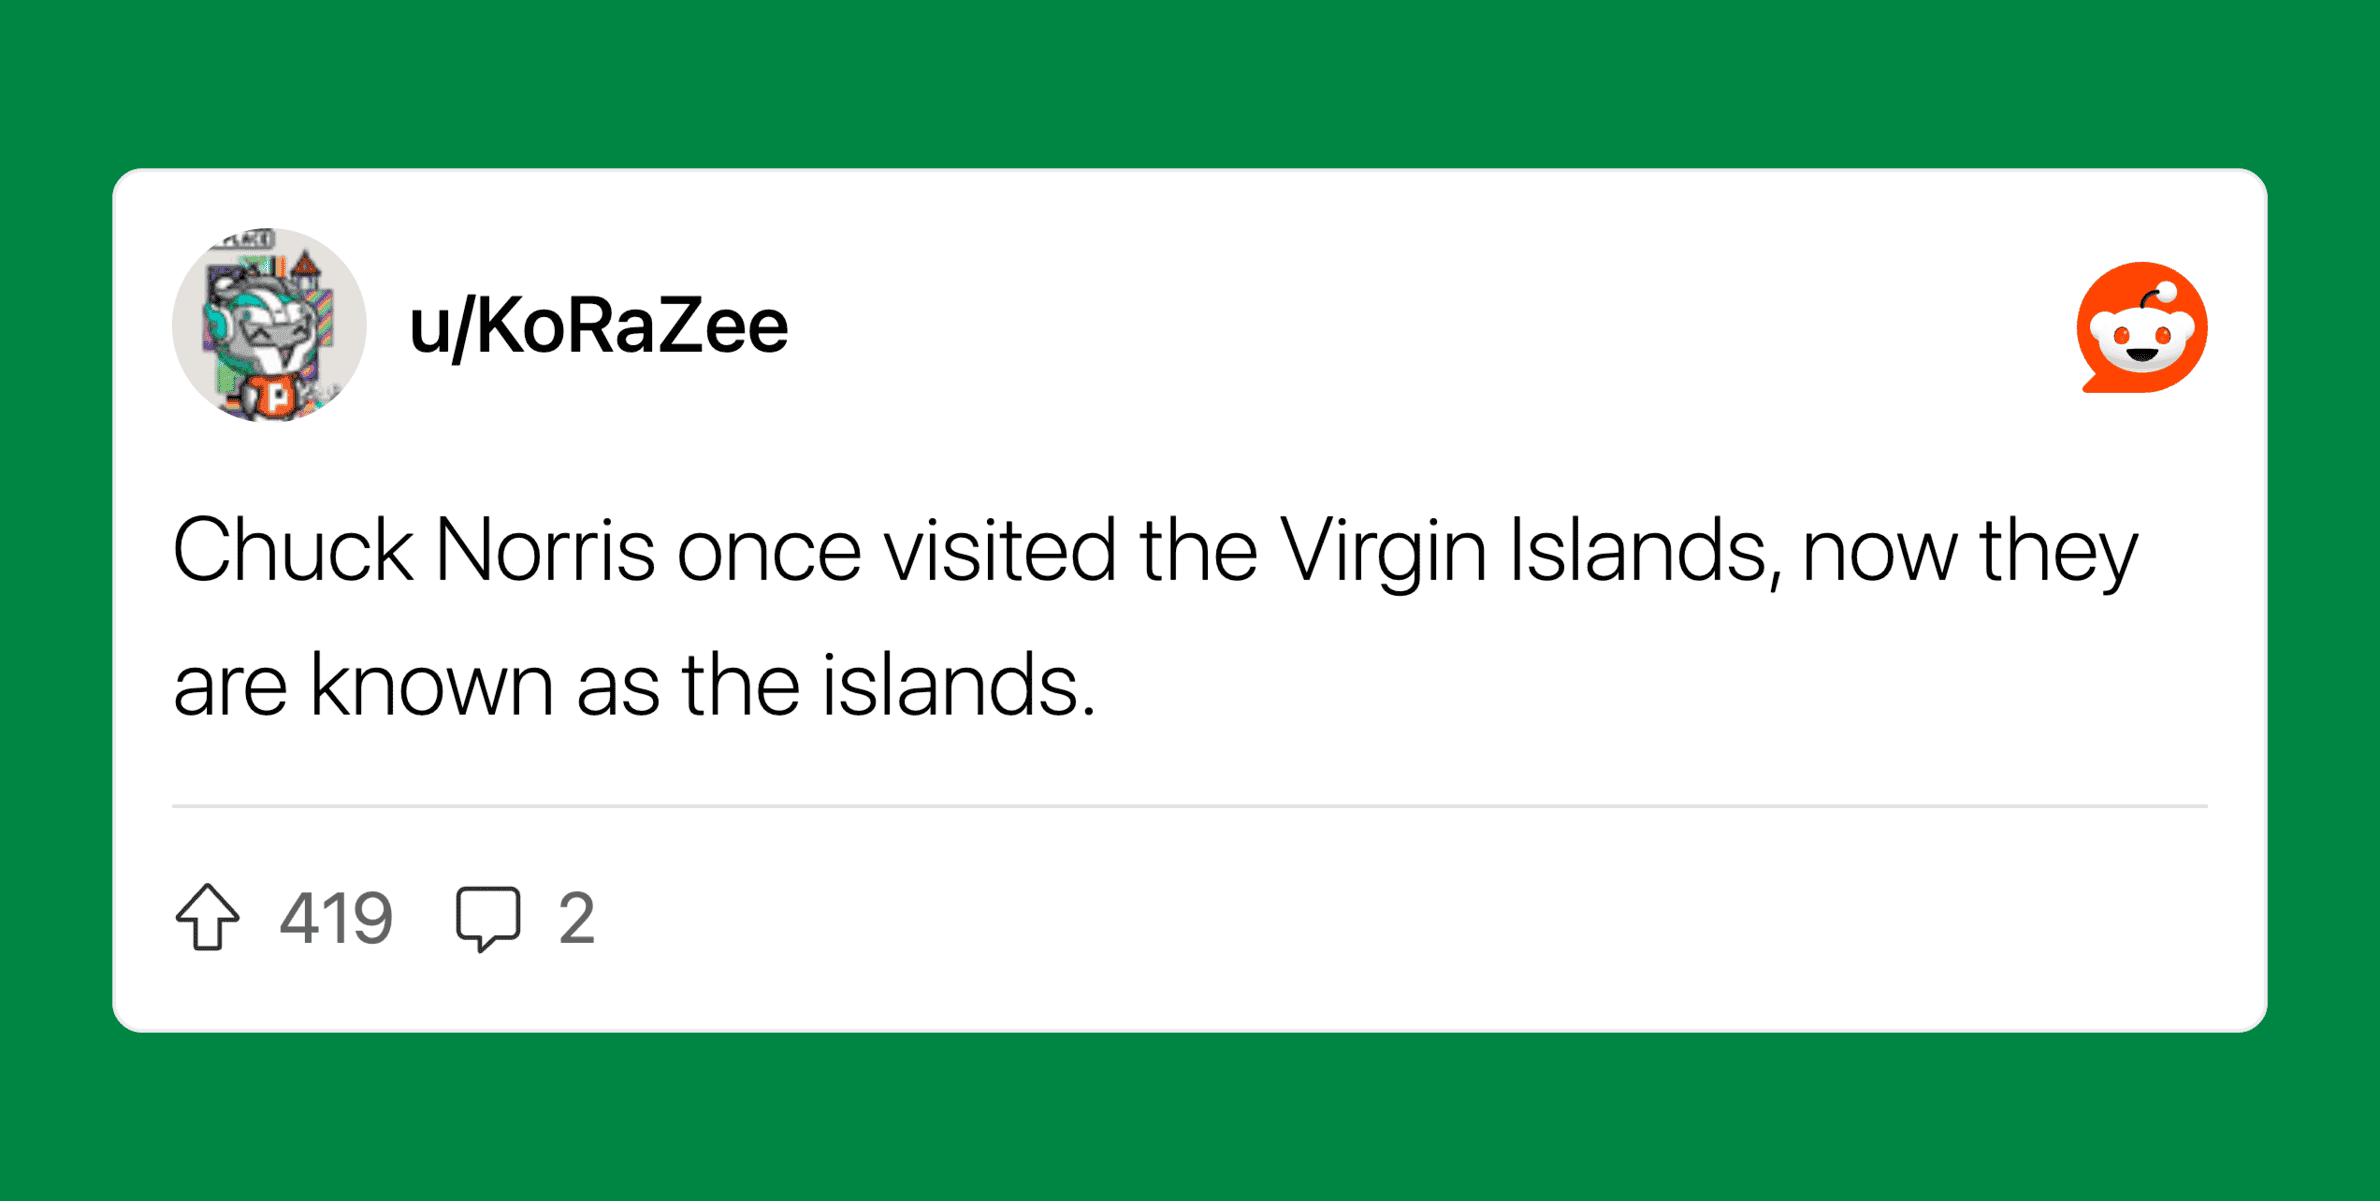Click the word "known" in the post
This screenshot has height=1201, width=2380.
tap(431, 686)
